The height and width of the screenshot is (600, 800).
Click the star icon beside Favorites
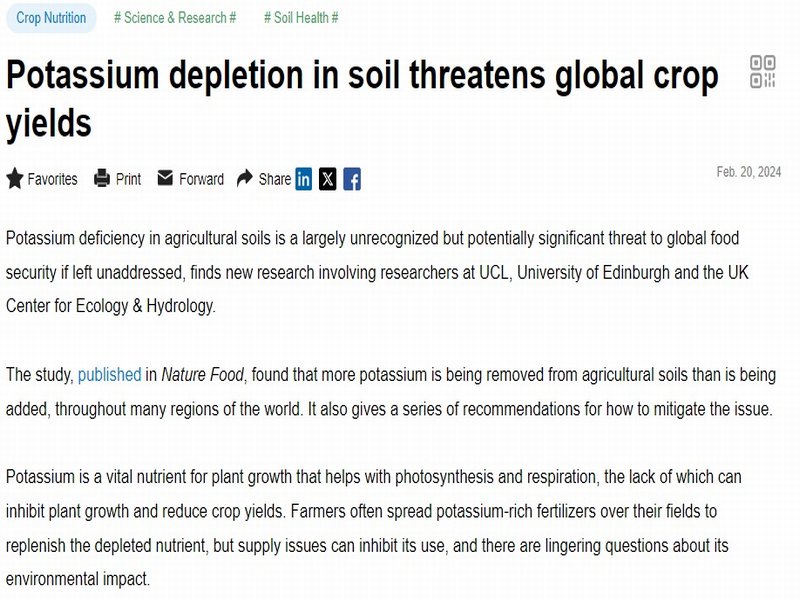(15, 179)
